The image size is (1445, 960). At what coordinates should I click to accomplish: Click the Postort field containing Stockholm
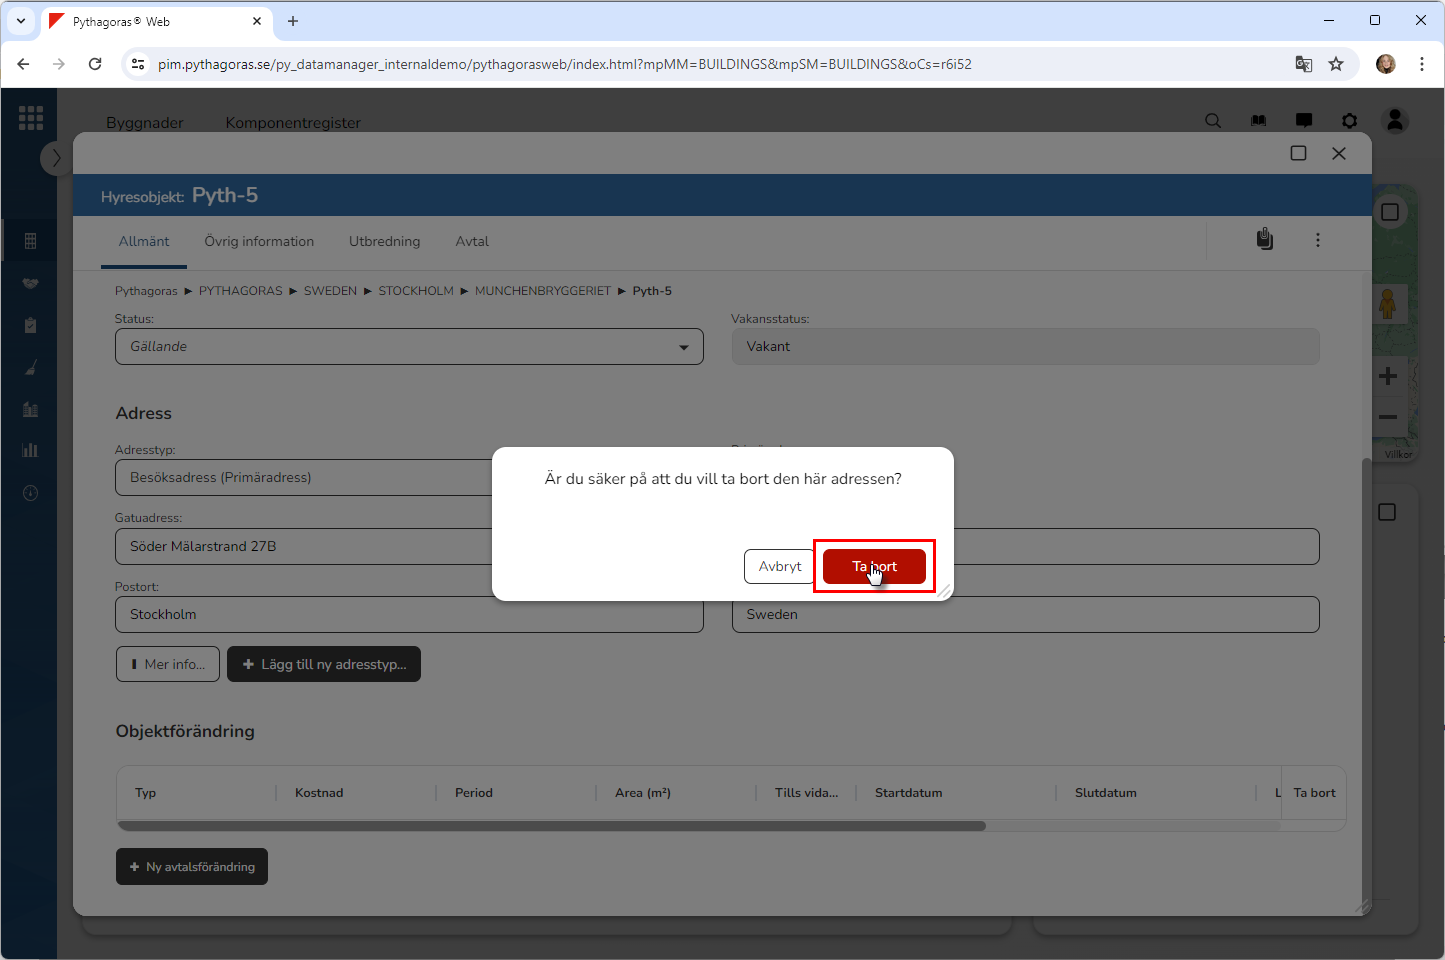pyautogui.click(x=409, y=615)
